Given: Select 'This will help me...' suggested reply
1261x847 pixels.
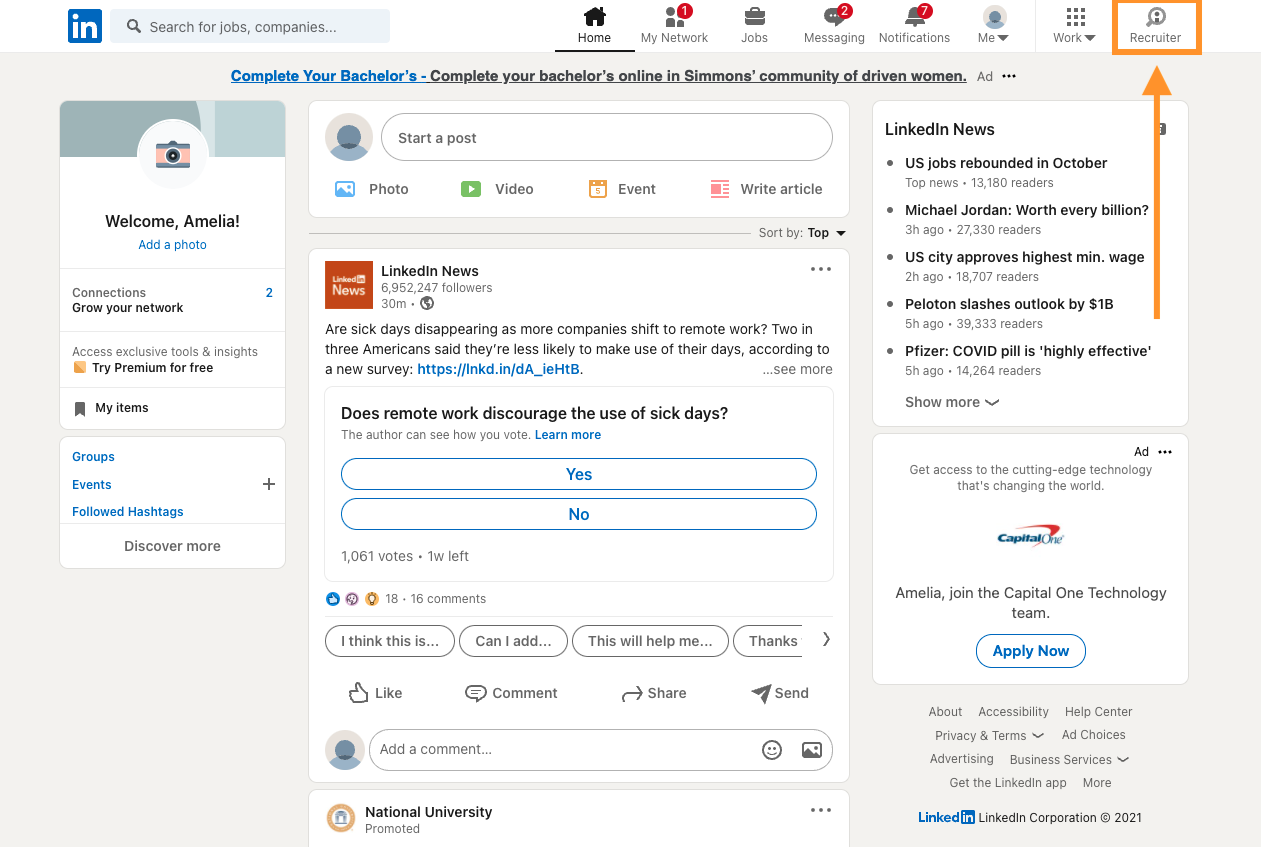Looking at the screenshot, I should [x=650, y=641].
